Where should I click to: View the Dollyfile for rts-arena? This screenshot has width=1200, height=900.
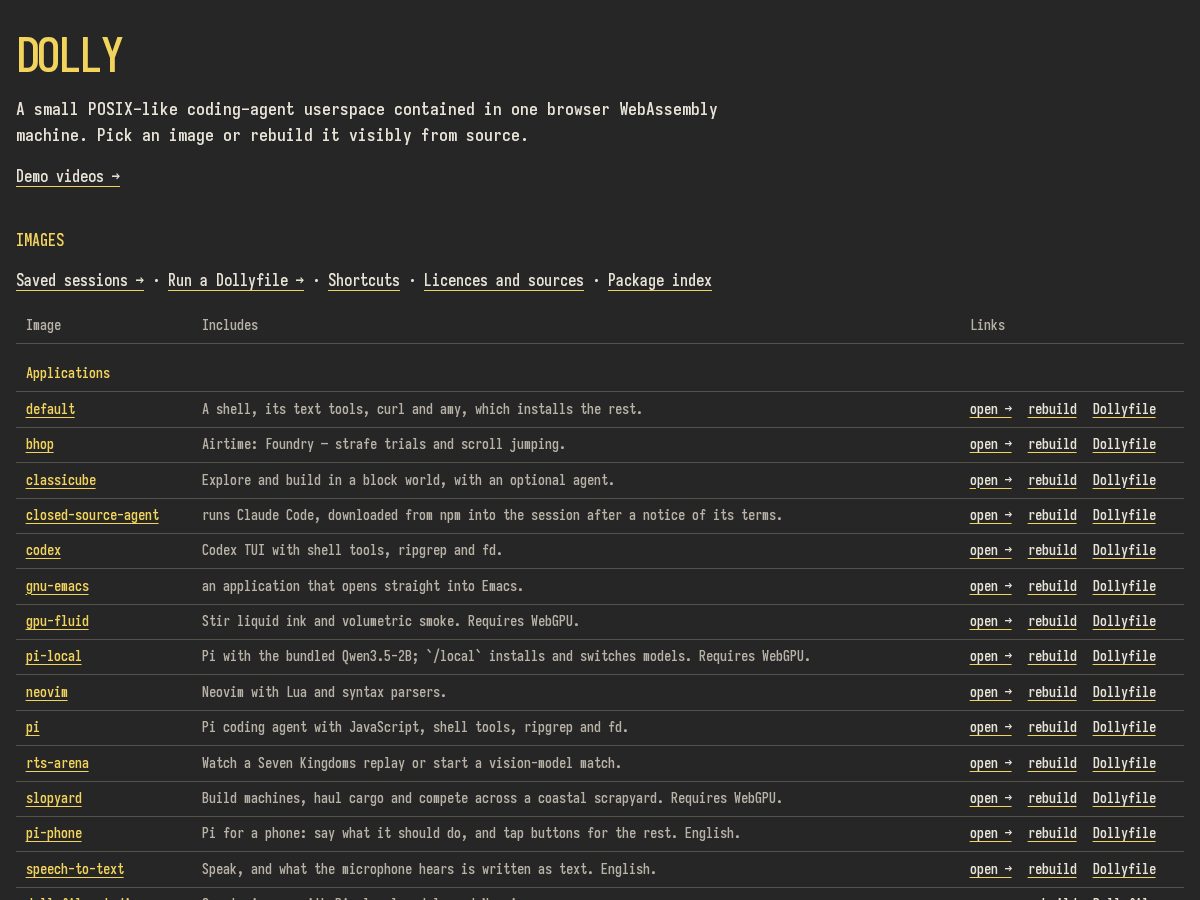point(1124,763)
